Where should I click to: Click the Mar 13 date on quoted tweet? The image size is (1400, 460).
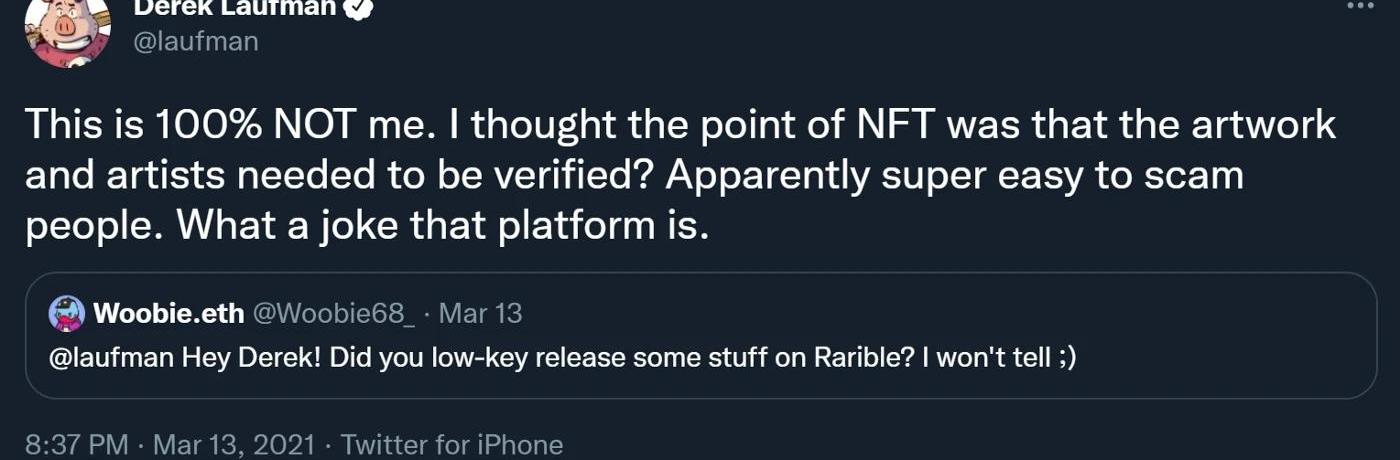pyautogui.click(x=481, y=314)
